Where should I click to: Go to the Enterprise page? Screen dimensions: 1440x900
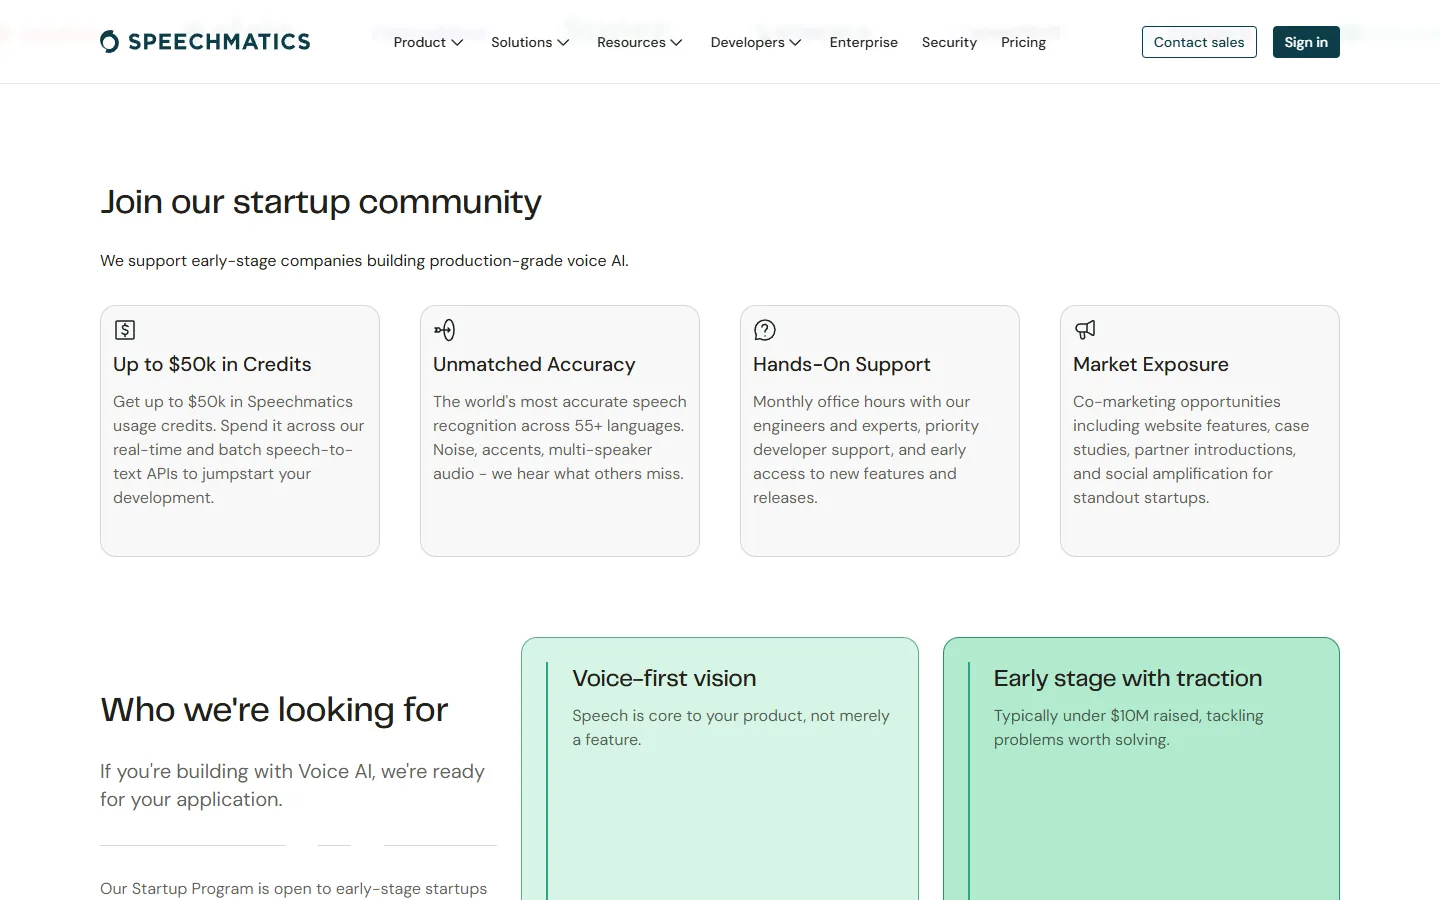[864, 42]
